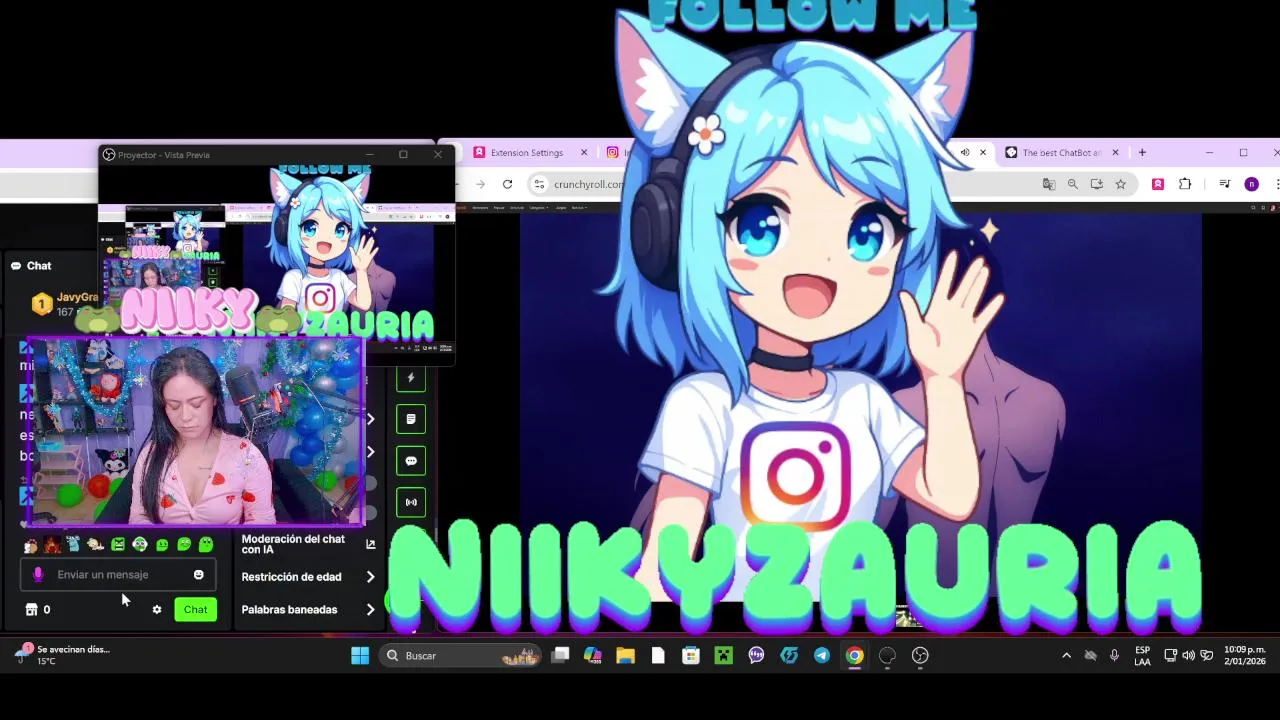Click the Buscar taskbar search box
The width and height of the screenshot is (1280, 720).
click(x=462, y=656)
